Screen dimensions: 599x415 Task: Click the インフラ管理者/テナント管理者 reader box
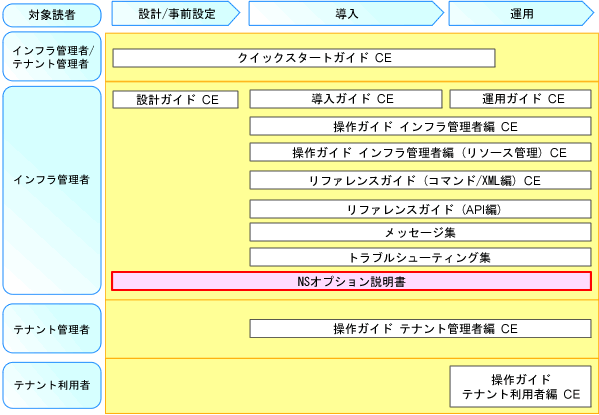click(52, 57)
